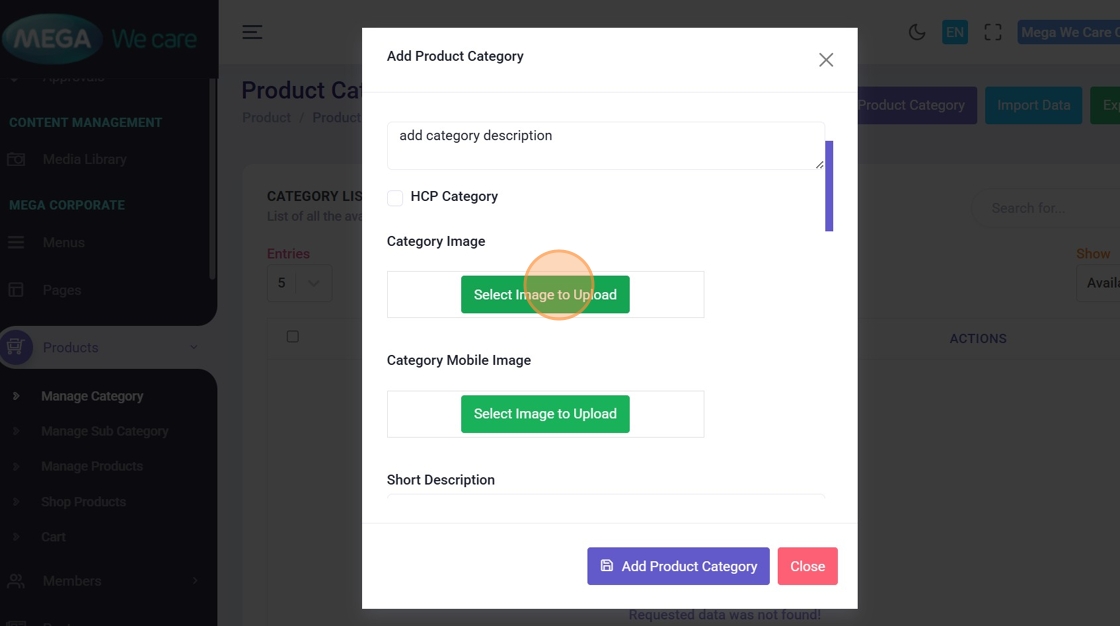Click the Menus list icon
The width and height of the screenshot is (1120, 626).
click(x=16, y=243)
